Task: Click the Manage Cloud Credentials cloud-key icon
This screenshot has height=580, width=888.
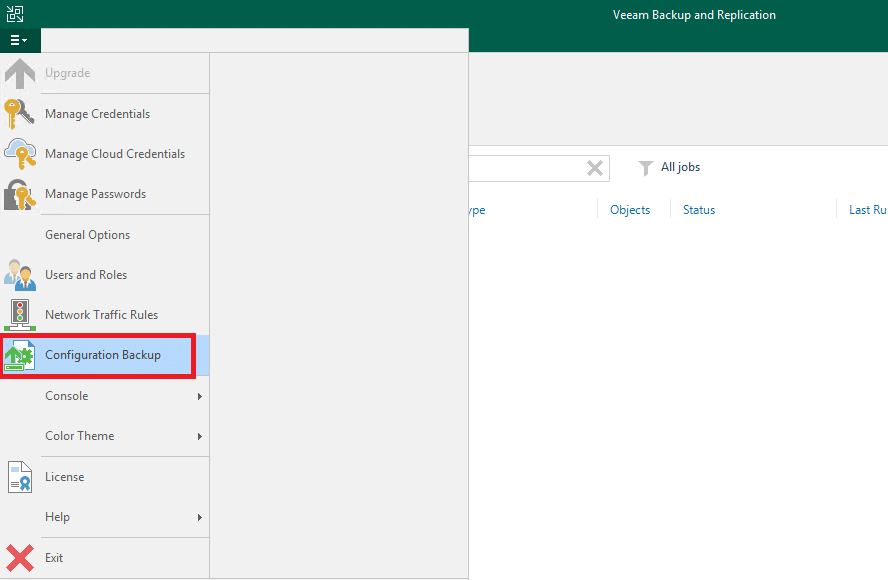Action: 20,153
